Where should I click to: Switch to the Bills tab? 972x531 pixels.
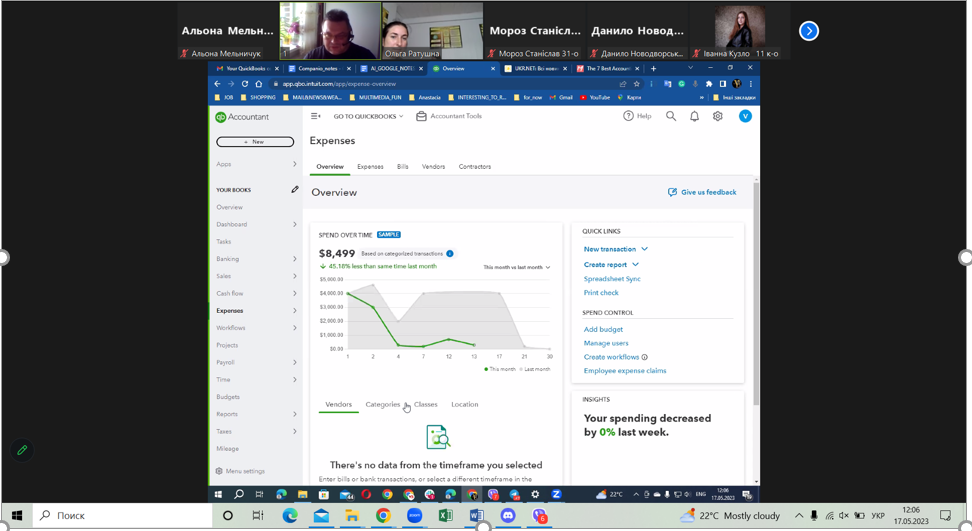coord(403,167)
